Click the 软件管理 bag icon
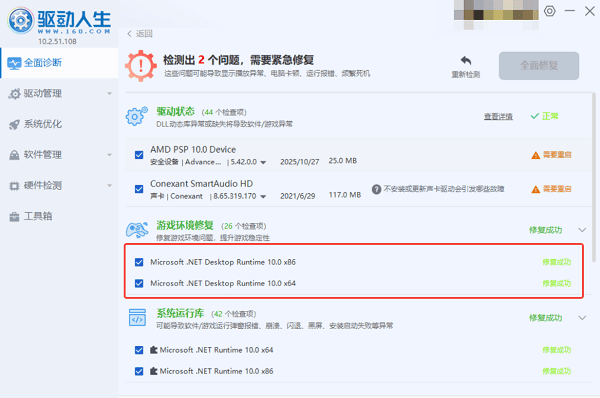The image size is (600, 398). click(x=14, y=155)
